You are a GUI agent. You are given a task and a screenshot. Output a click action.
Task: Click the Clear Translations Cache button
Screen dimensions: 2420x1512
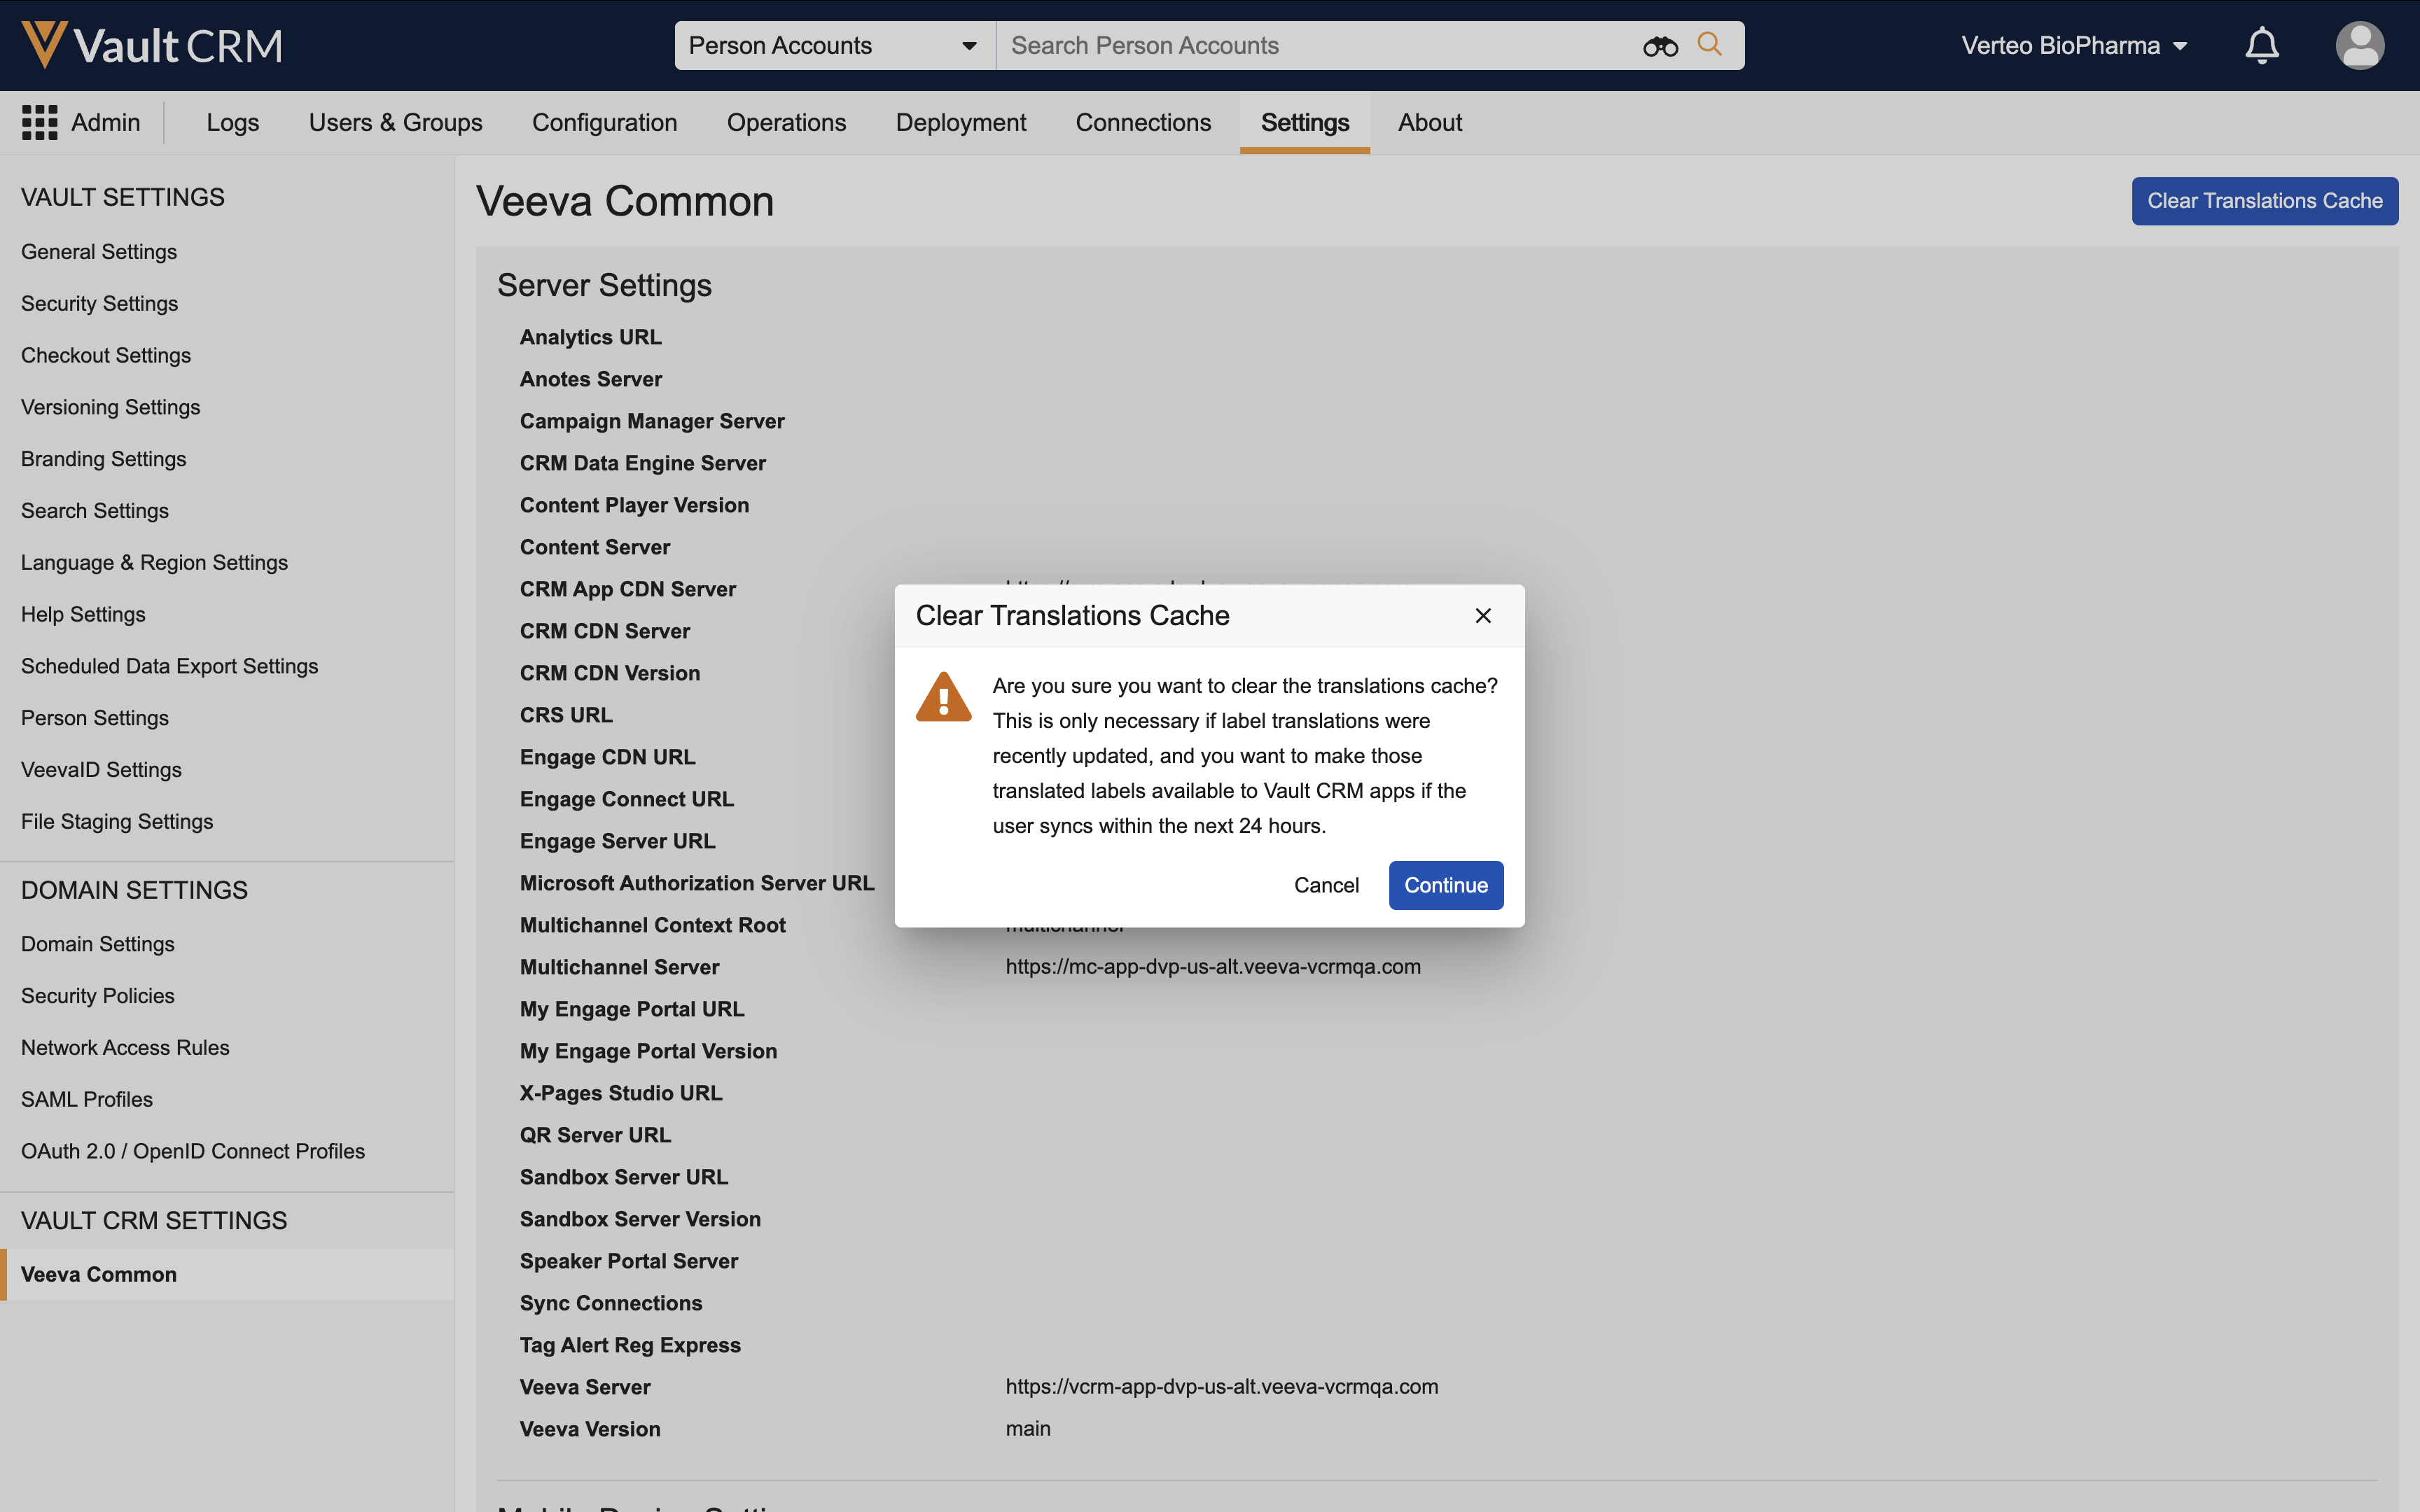click(2264, 201)
